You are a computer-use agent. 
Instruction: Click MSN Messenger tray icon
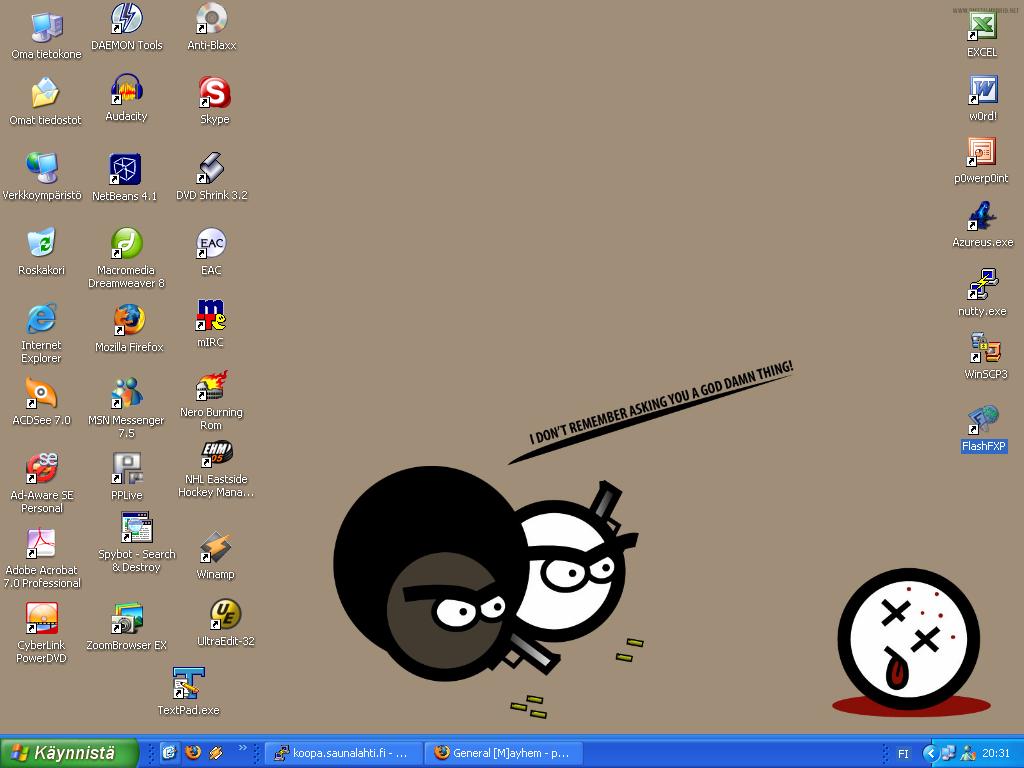[x=968, y=753]
